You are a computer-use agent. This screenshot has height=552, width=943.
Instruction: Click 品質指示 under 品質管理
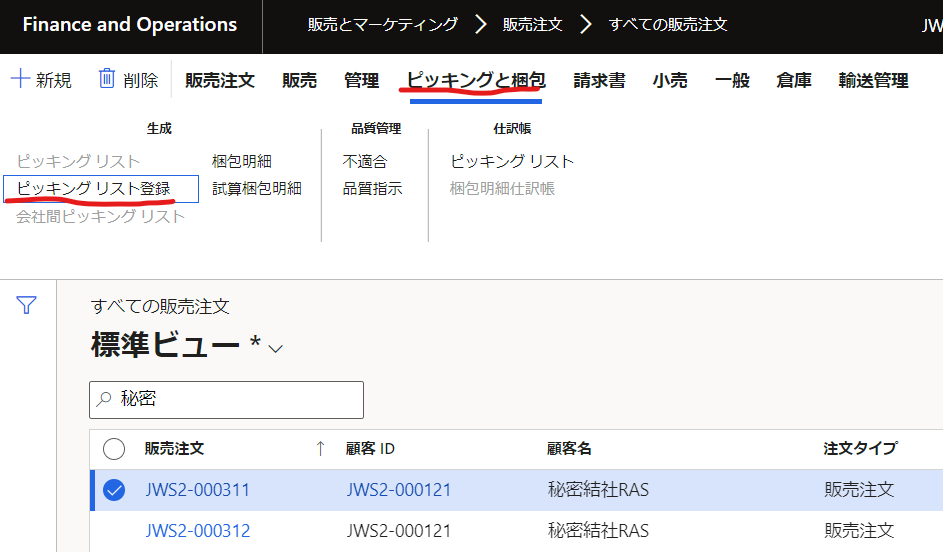[x=372, y=189]
